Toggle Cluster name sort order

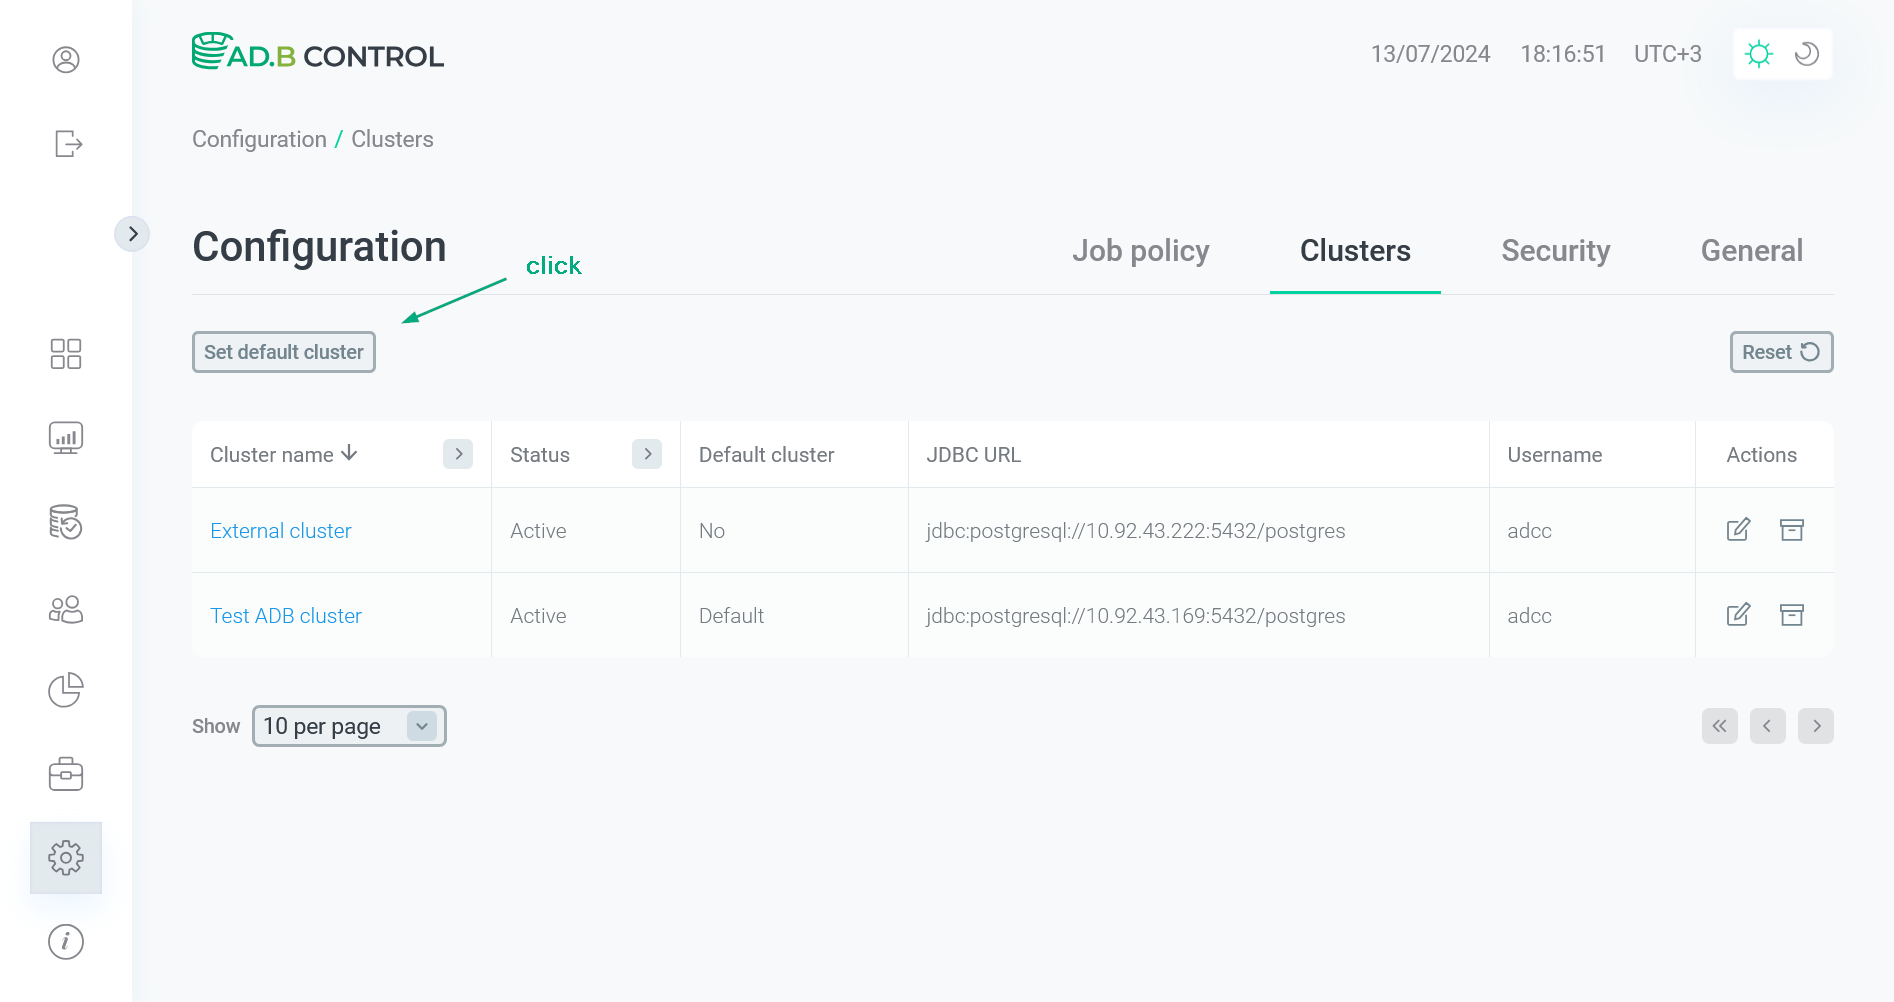coord(348,453)
